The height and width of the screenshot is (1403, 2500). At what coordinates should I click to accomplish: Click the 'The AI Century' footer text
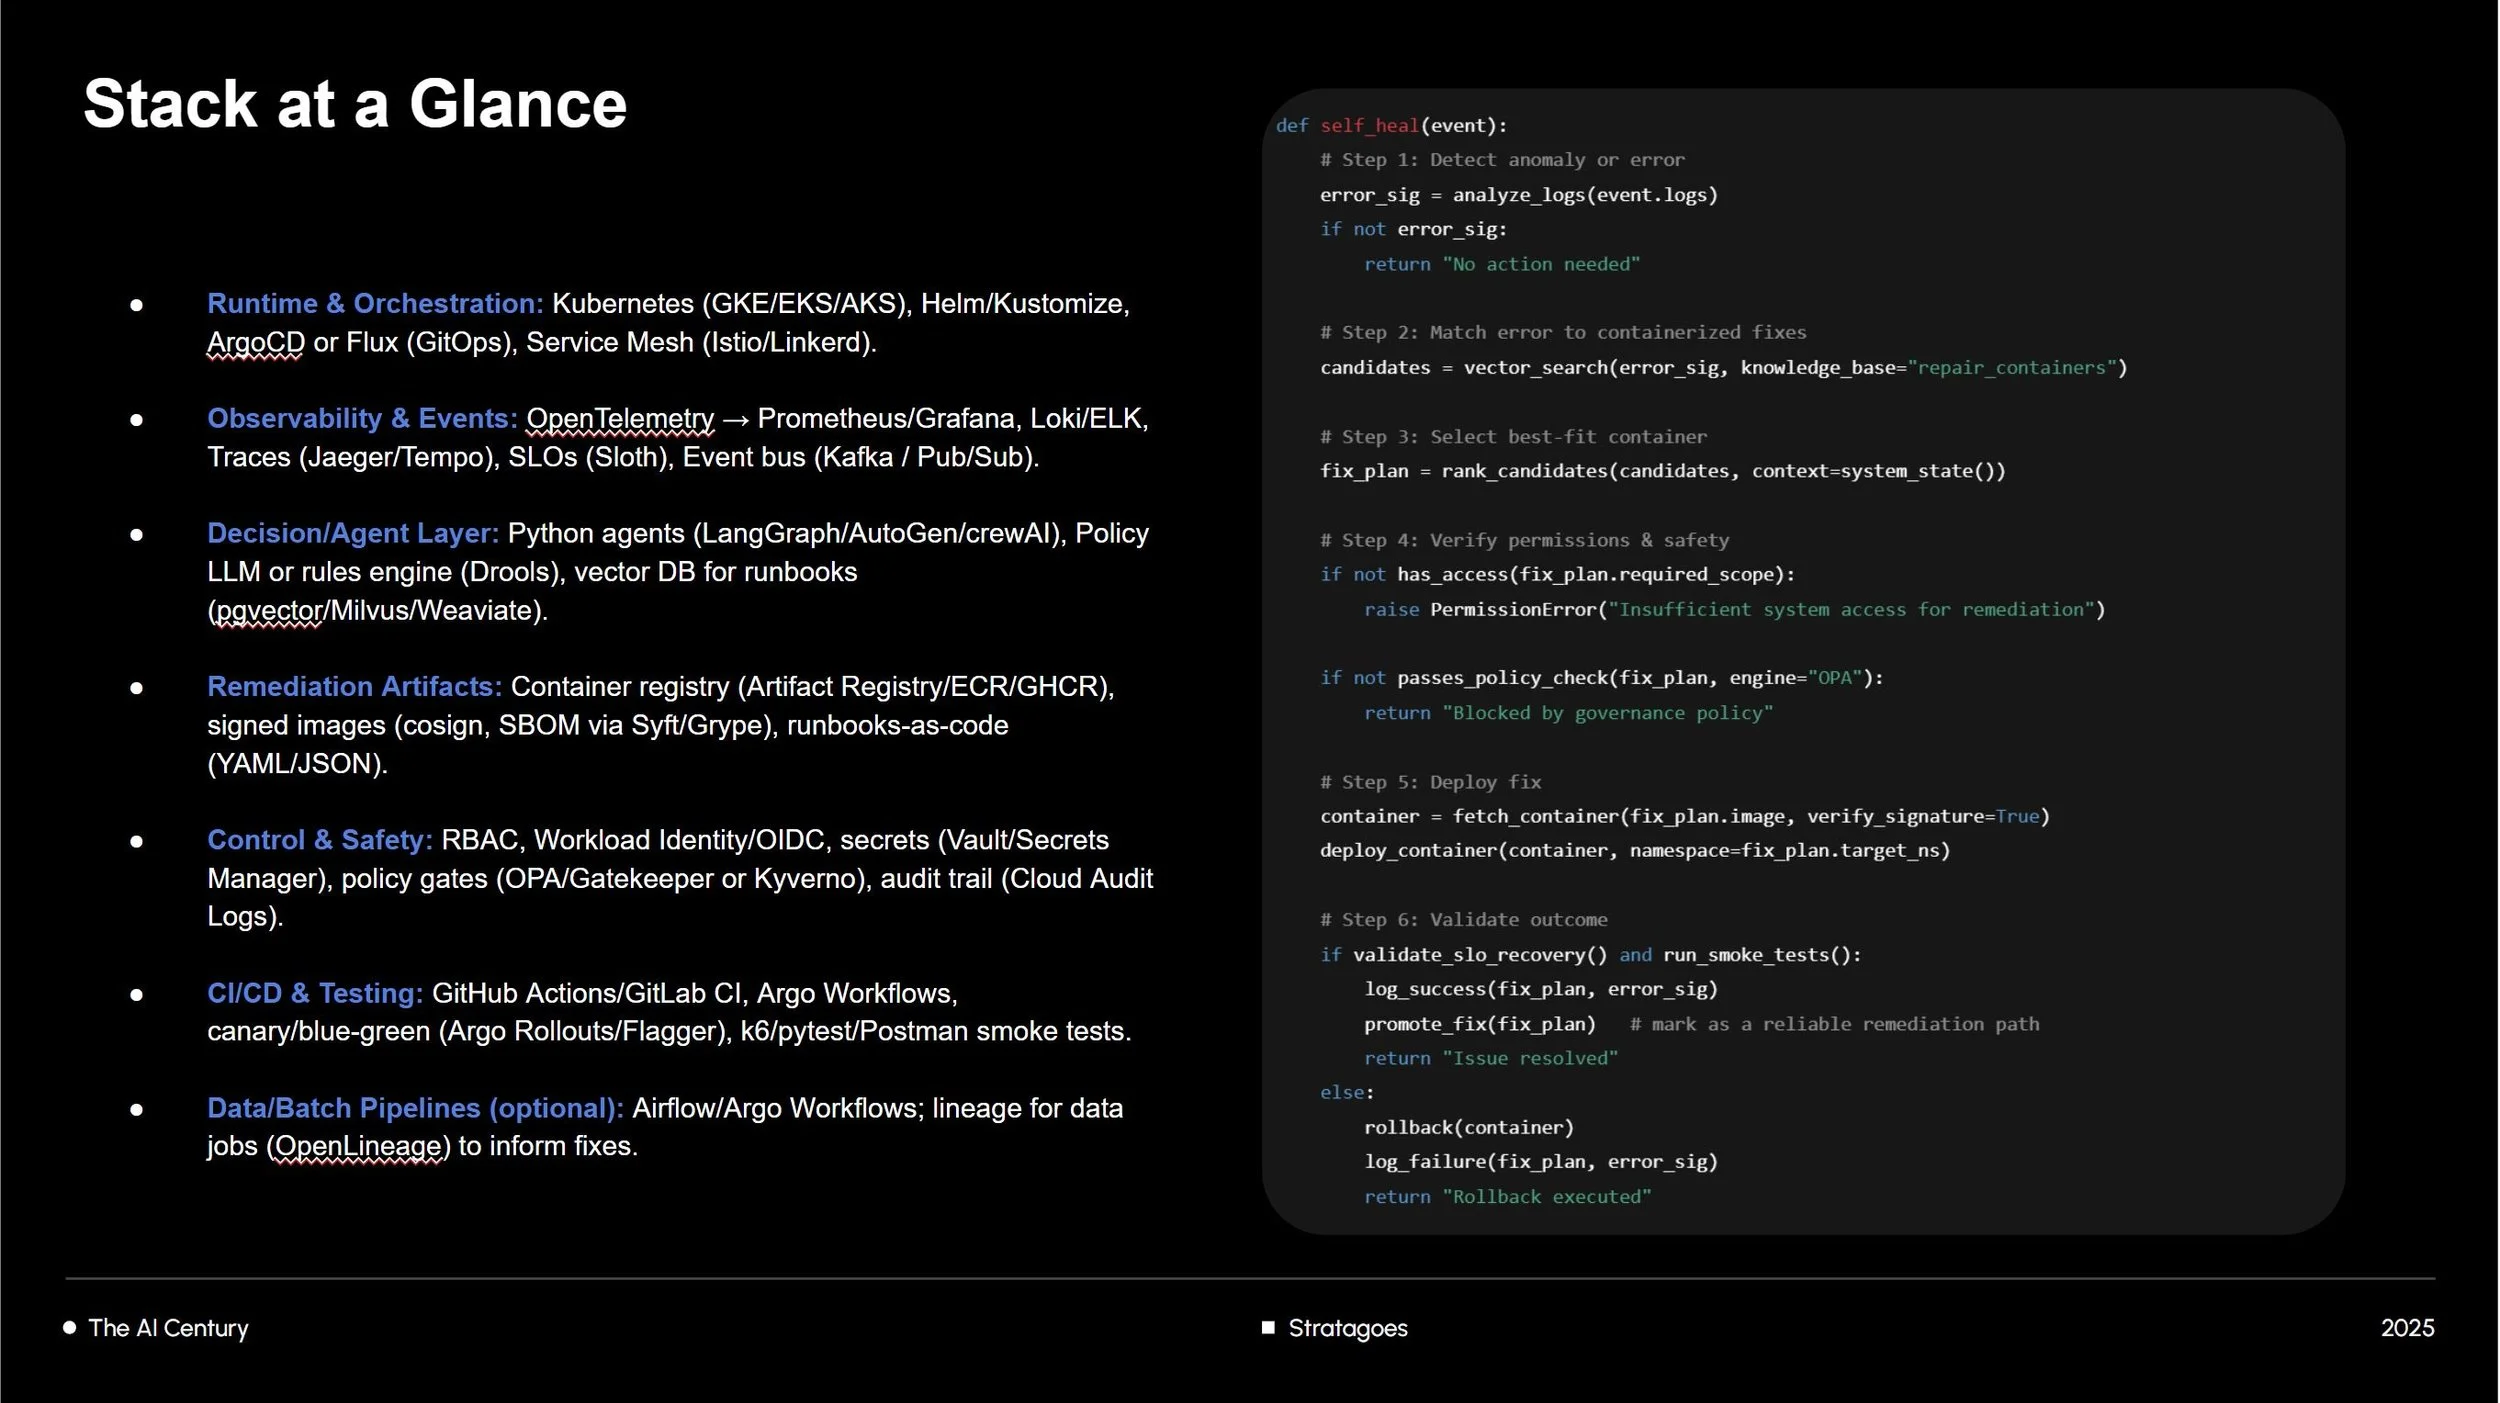click(168, 1328)
